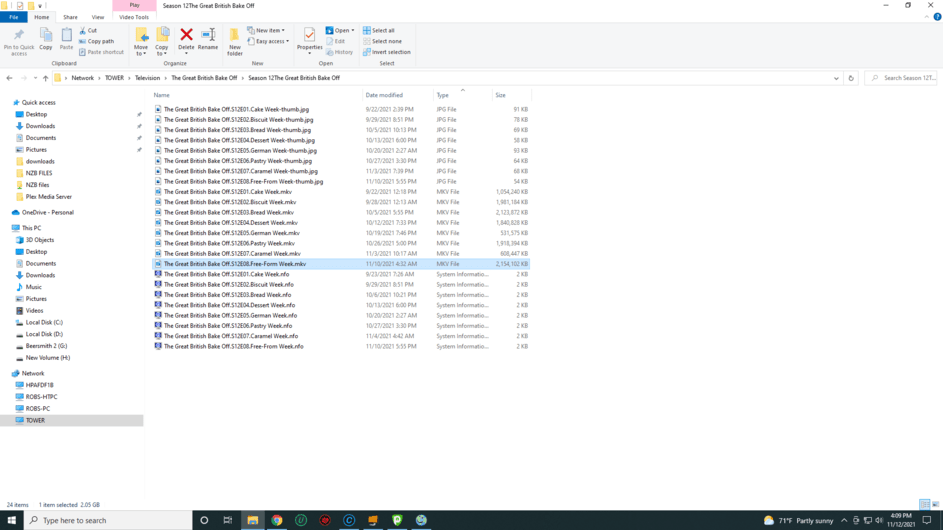Open the Help question mark icon
943x530 pixels.
(937, 17)
